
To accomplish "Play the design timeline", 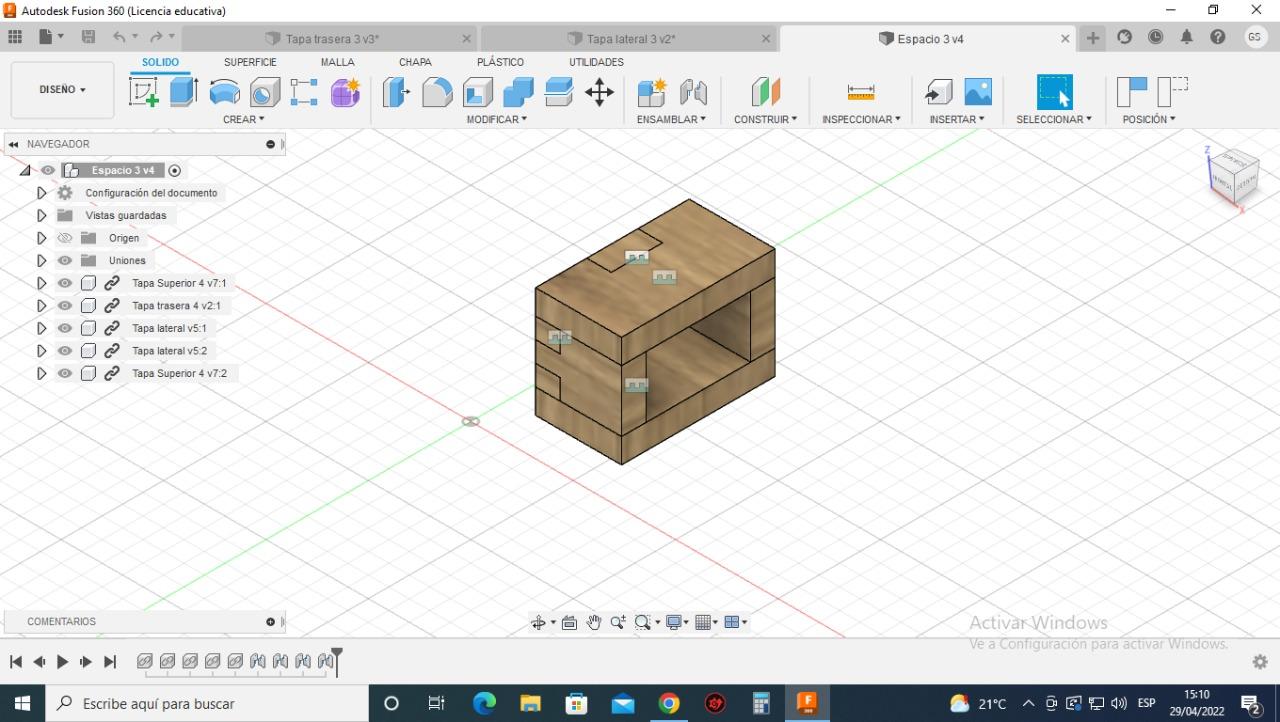I will (62, 662).
